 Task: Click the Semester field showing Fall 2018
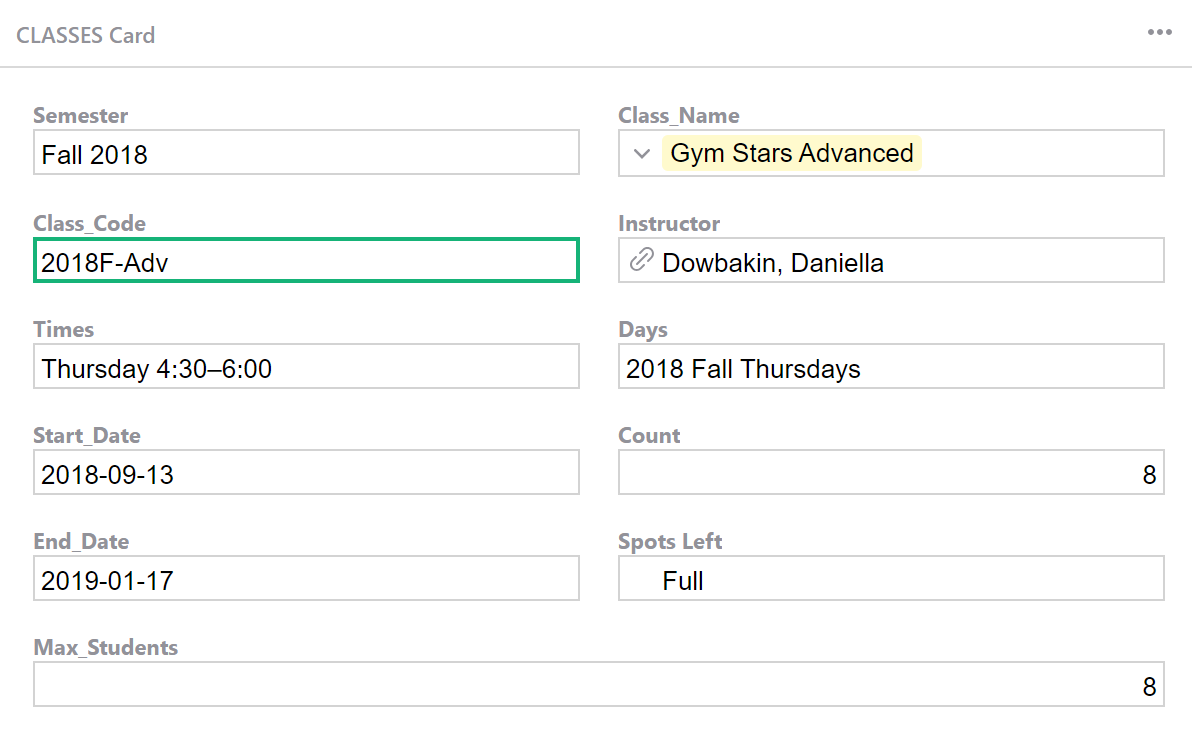coord(306,153)
